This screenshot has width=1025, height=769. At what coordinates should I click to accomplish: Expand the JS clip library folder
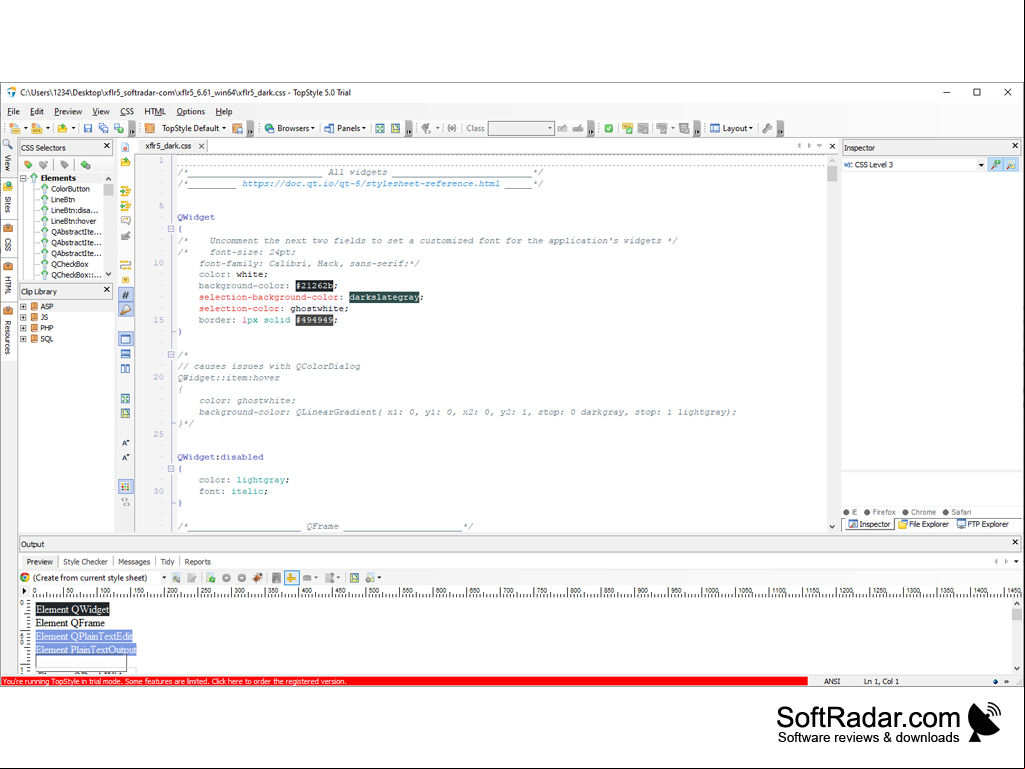pyautogui.click(x=24, y=317)
